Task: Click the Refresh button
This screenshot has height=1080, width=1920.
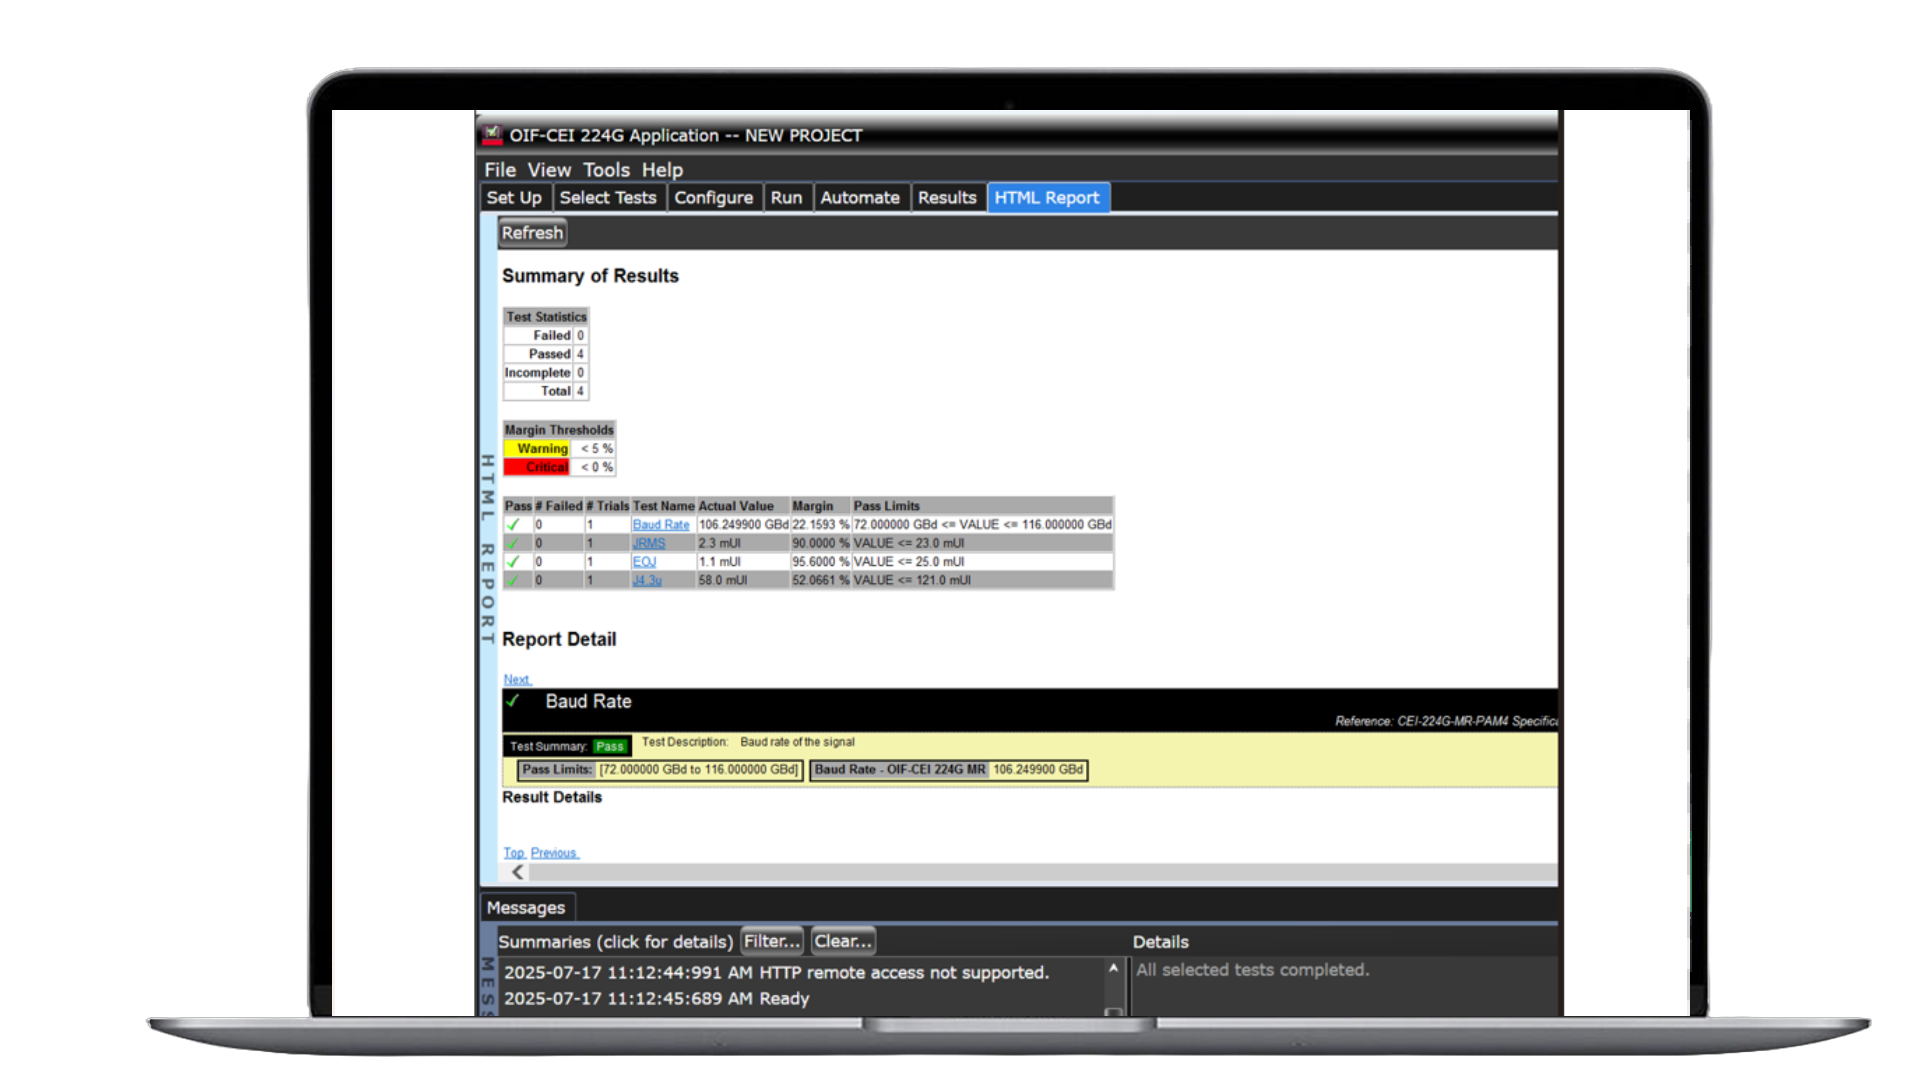Action: pos(532,233)
